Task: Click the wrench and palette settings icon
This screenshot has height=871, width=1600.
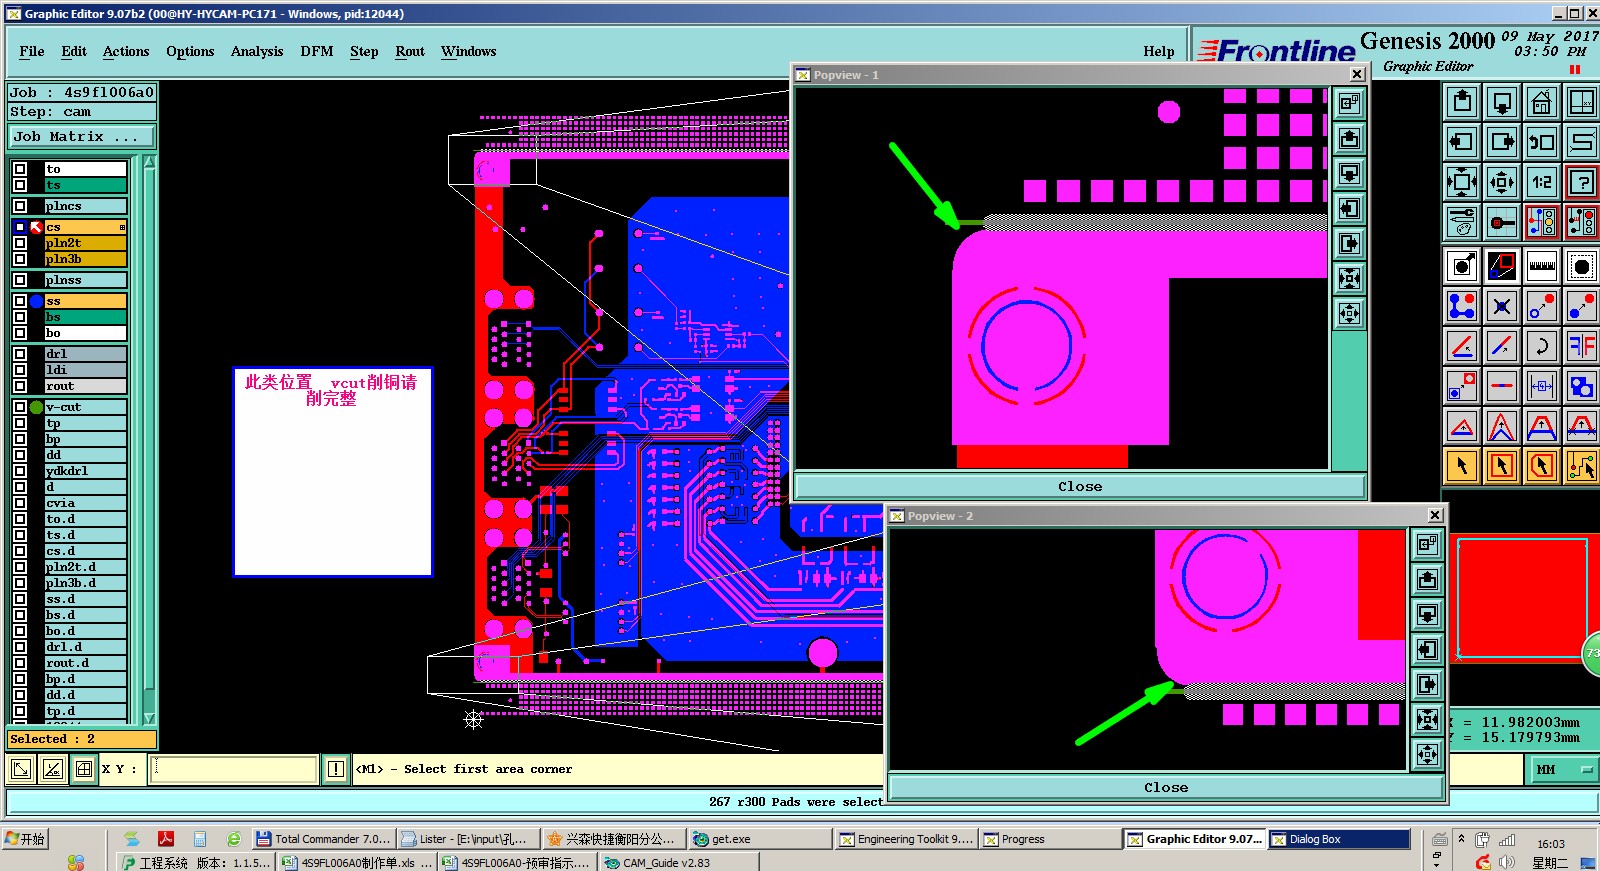Action: click(1462, 222)
